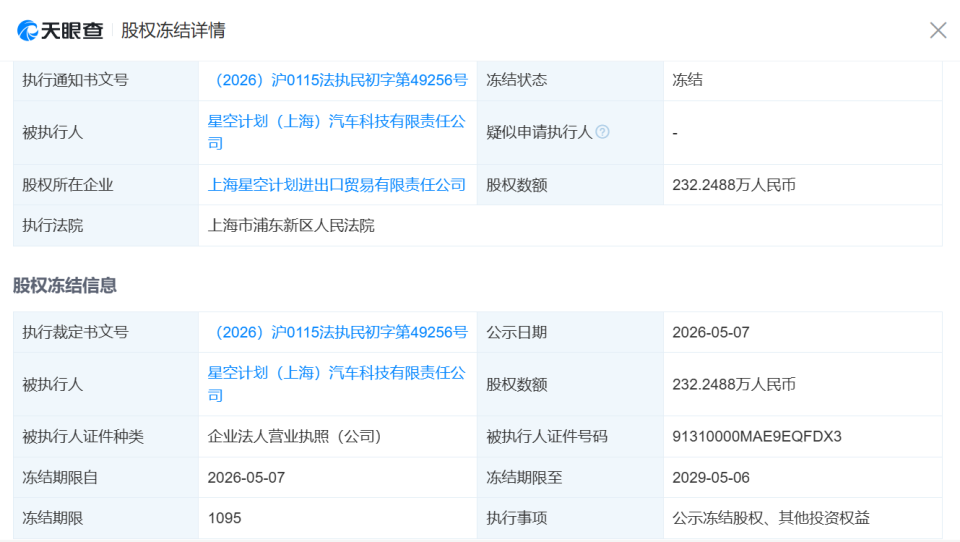
Task: Click the 股权冻结详情 title text
Action: coord(173,31)
